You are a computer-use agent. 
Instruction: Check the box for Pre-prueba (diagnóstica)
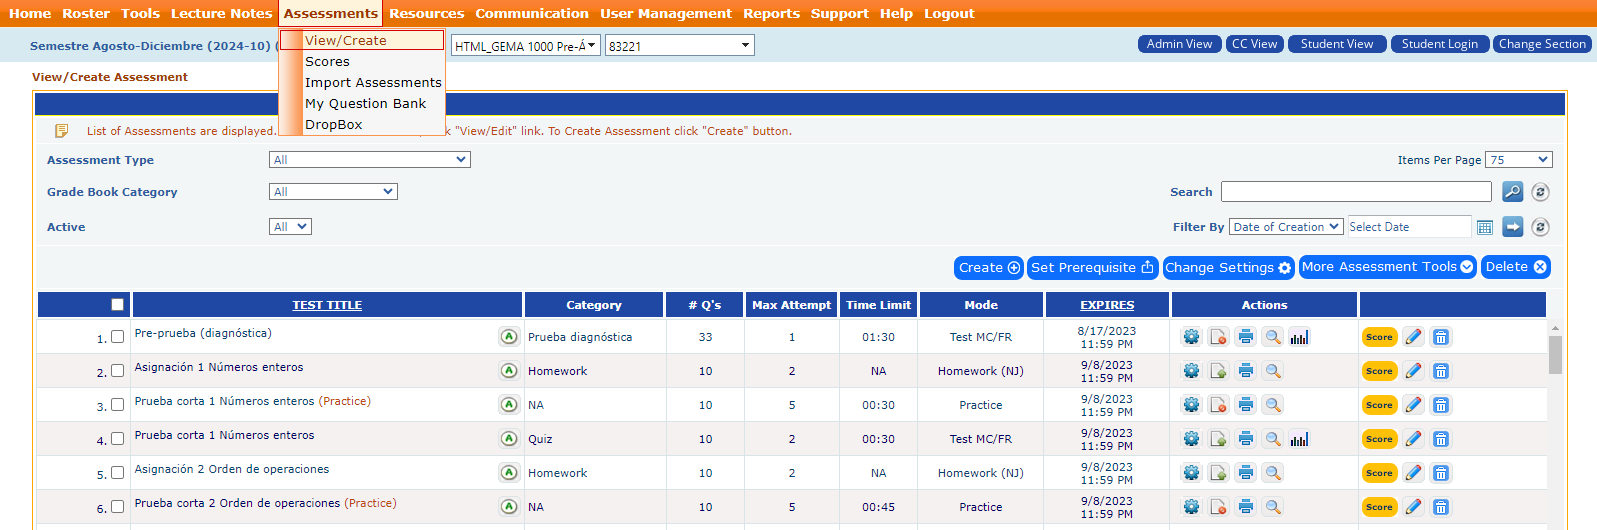pyautogui.click(x=118, y=337)
